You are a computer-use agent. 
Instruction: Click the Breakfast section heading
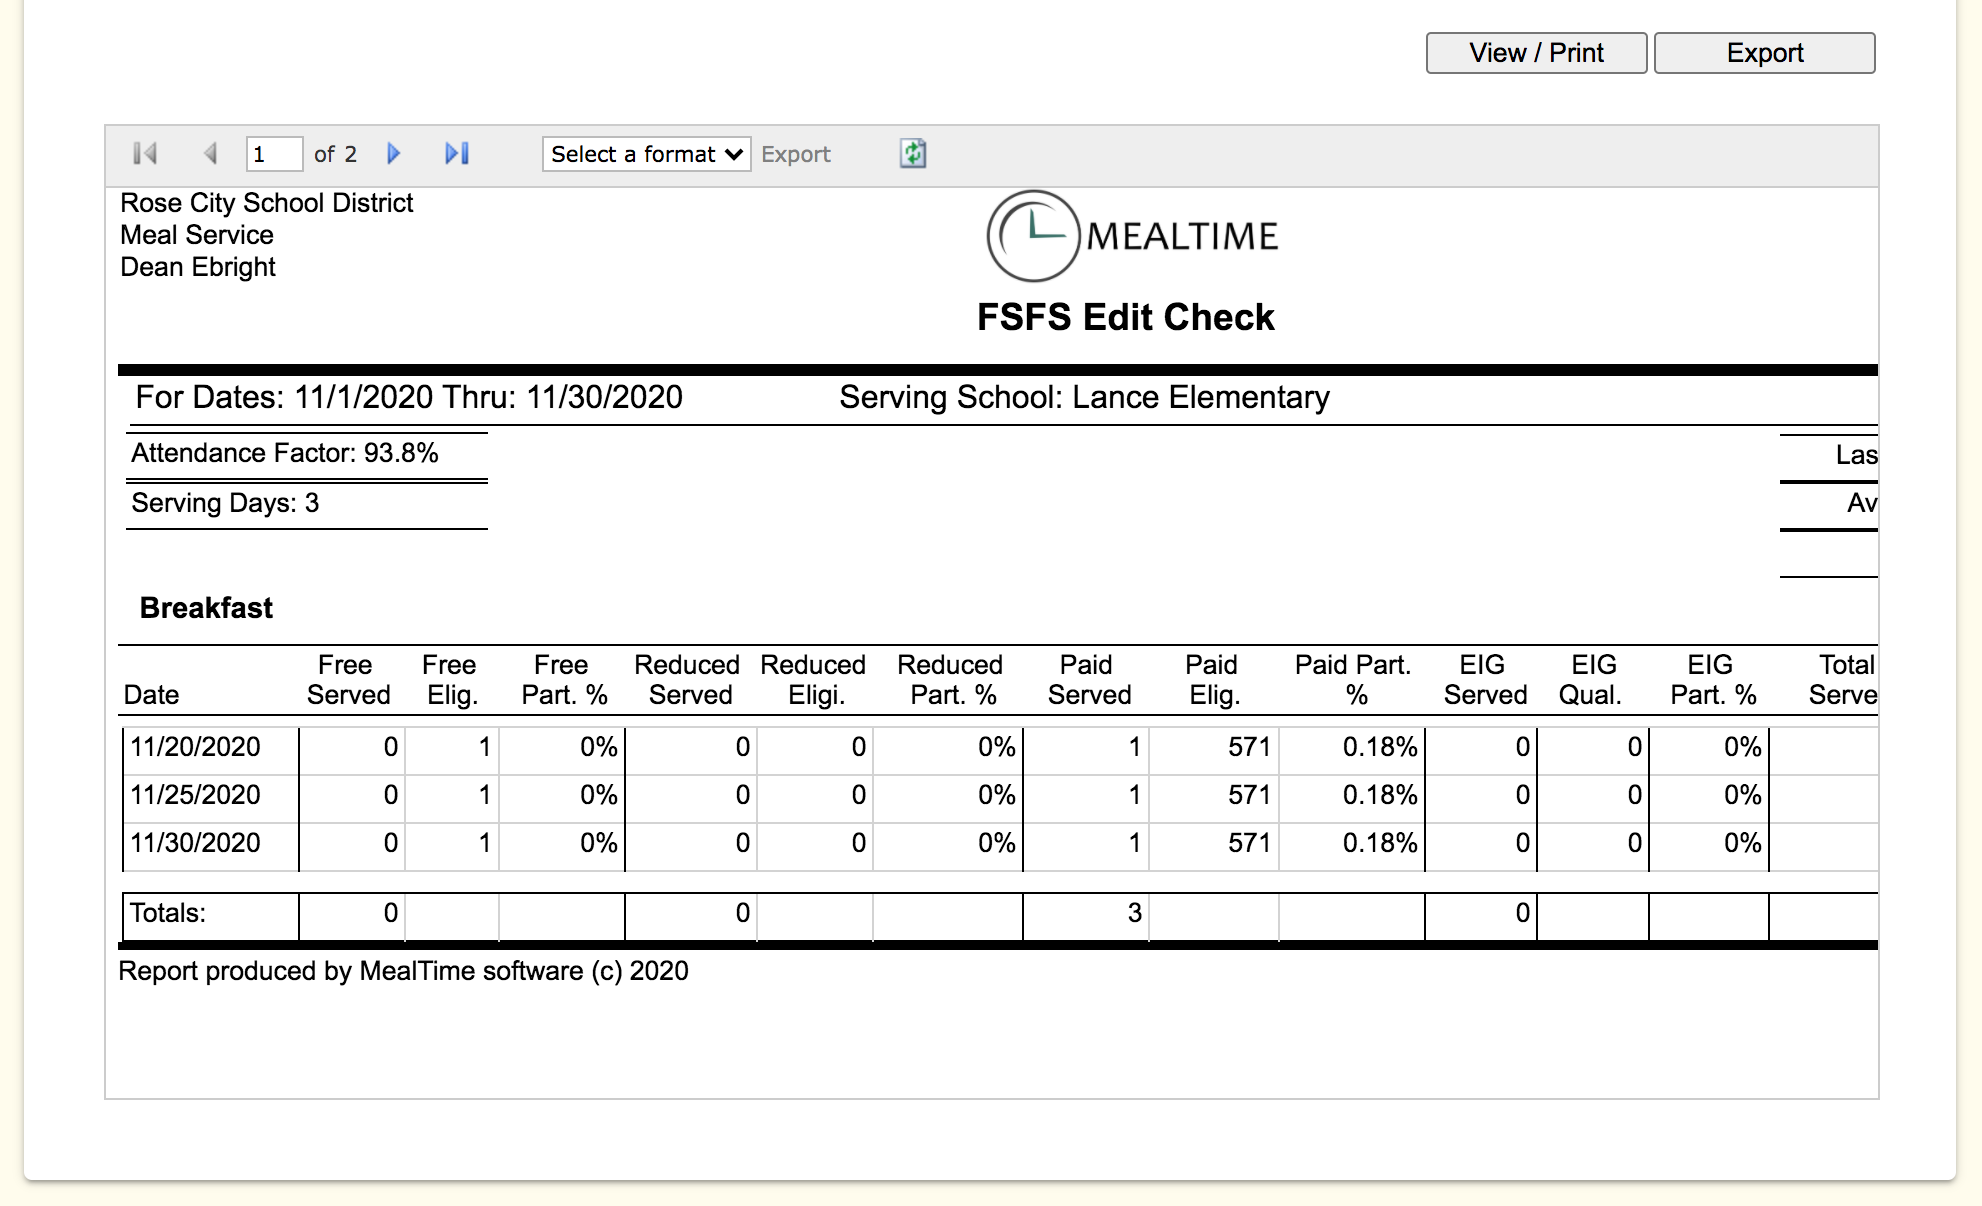coord(206,608)
